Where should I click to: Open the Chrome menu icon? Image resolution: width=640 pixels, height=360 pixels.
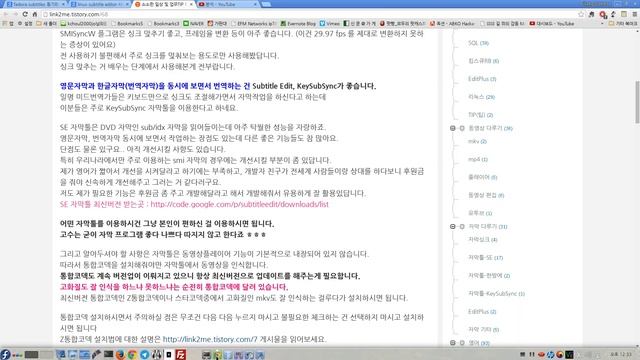click(x=634, y=14)
